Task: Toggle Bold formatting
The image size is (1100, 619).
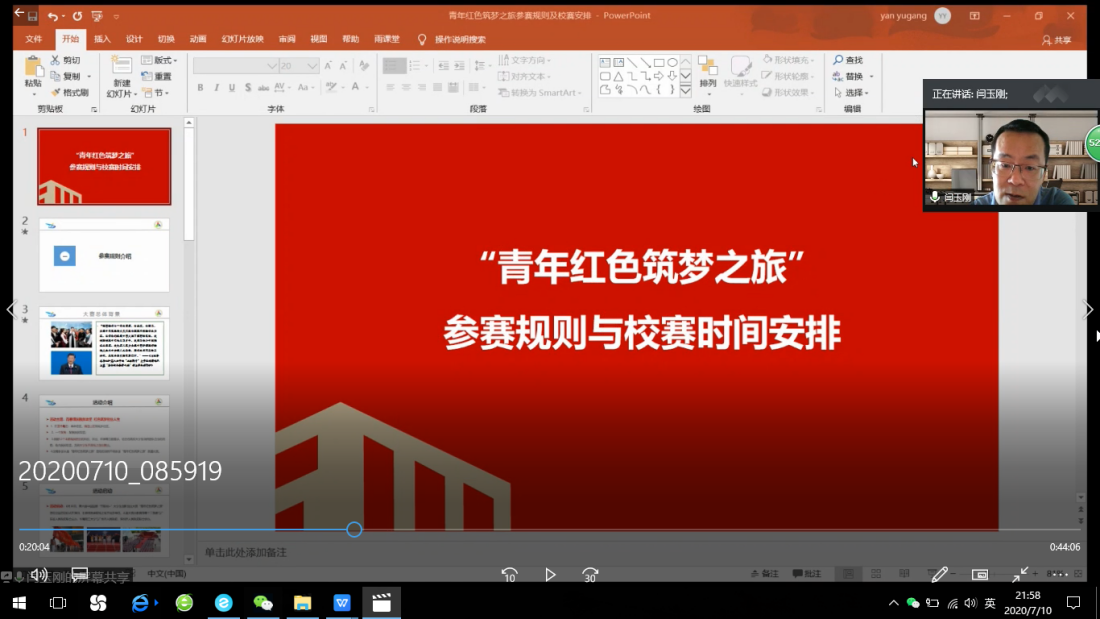Action: click(x=200, y=88)
